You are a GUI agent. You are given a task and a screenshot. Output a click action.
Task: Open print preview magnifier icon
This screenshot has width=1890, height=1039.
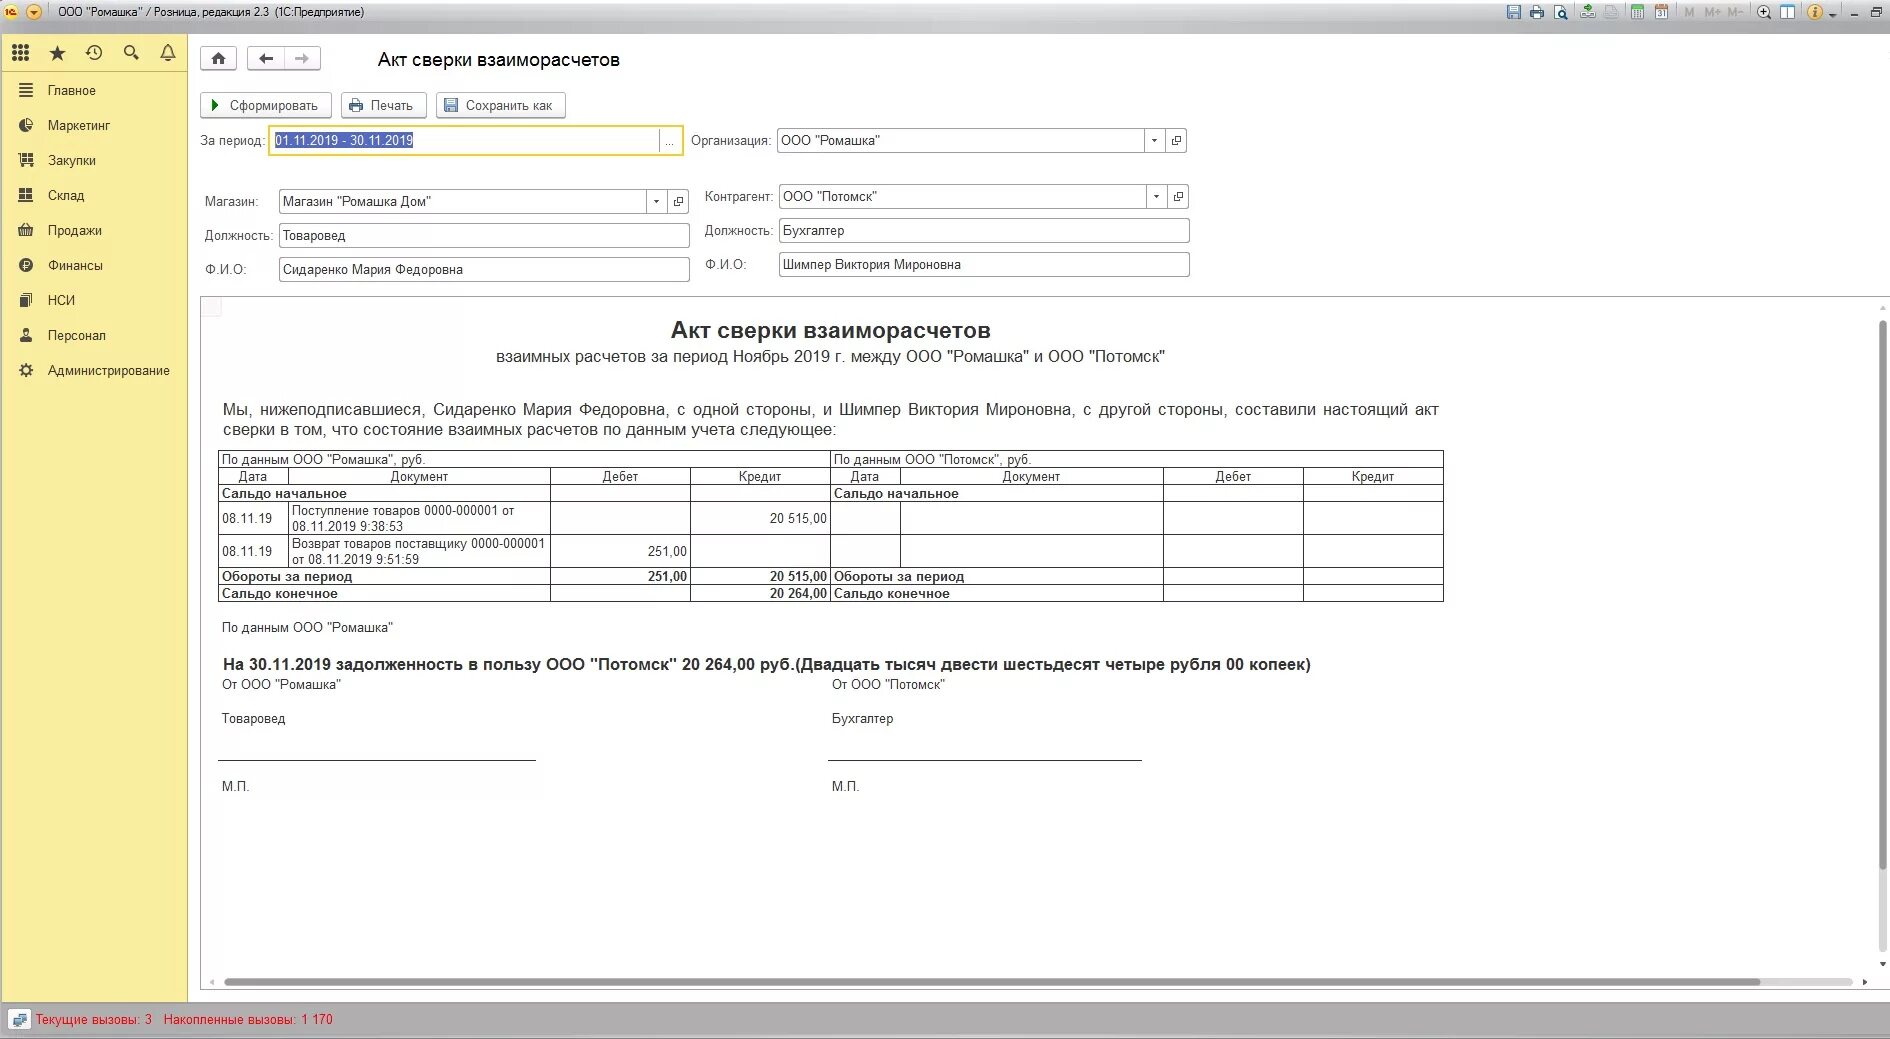[x=1560, y=12]
